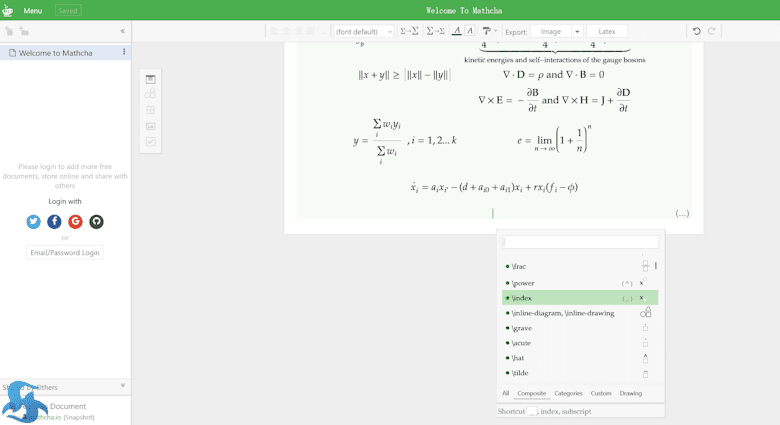
Task: Select the highlighted \index suggestion
Action: click(x=580, y=298)
